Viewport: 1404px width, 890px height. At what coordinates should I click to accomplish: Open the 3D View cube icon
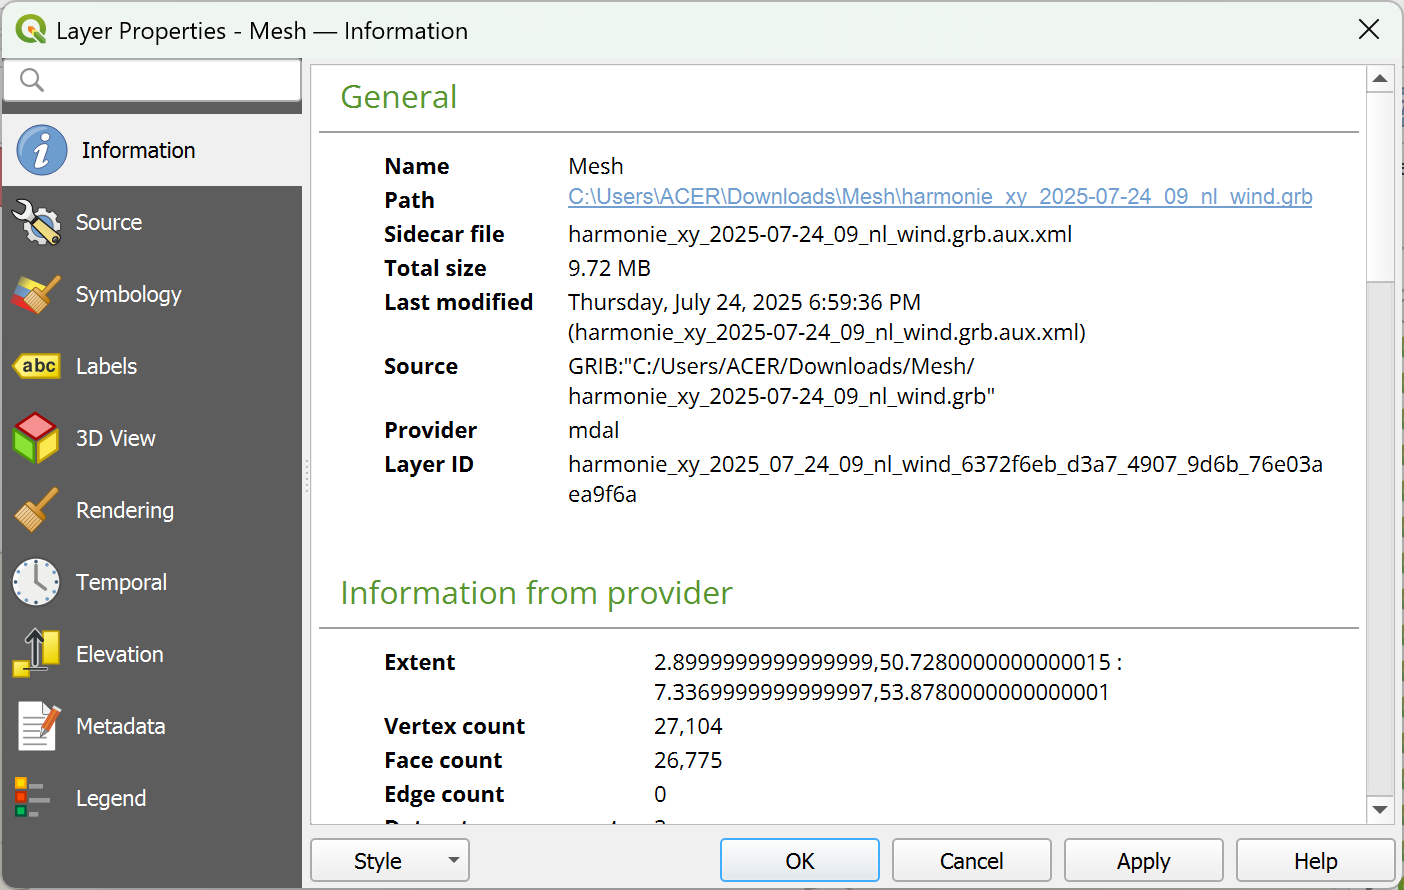37,438
